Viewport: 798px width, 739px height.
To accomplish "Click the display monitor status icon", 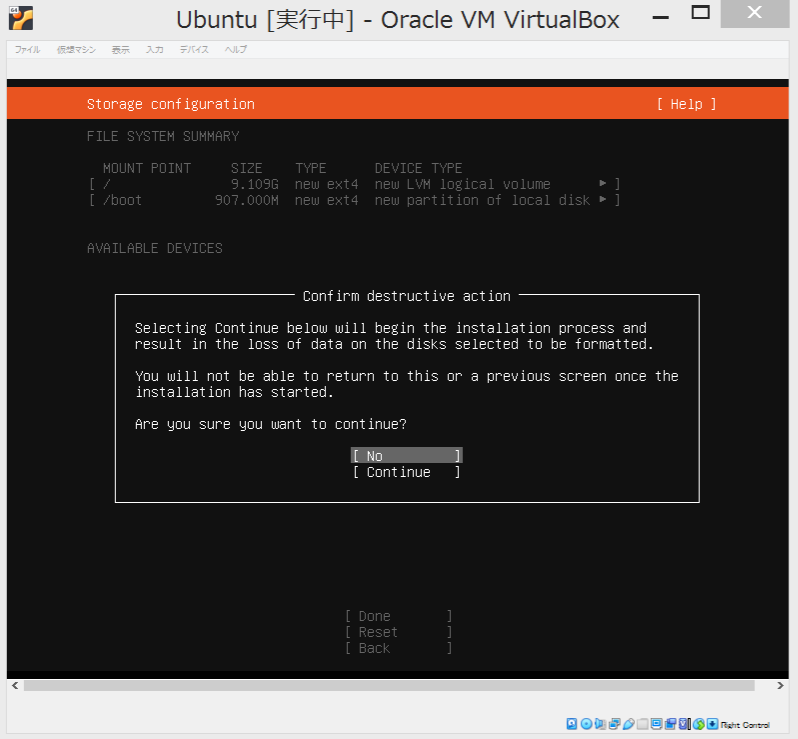I will point(657,724).
